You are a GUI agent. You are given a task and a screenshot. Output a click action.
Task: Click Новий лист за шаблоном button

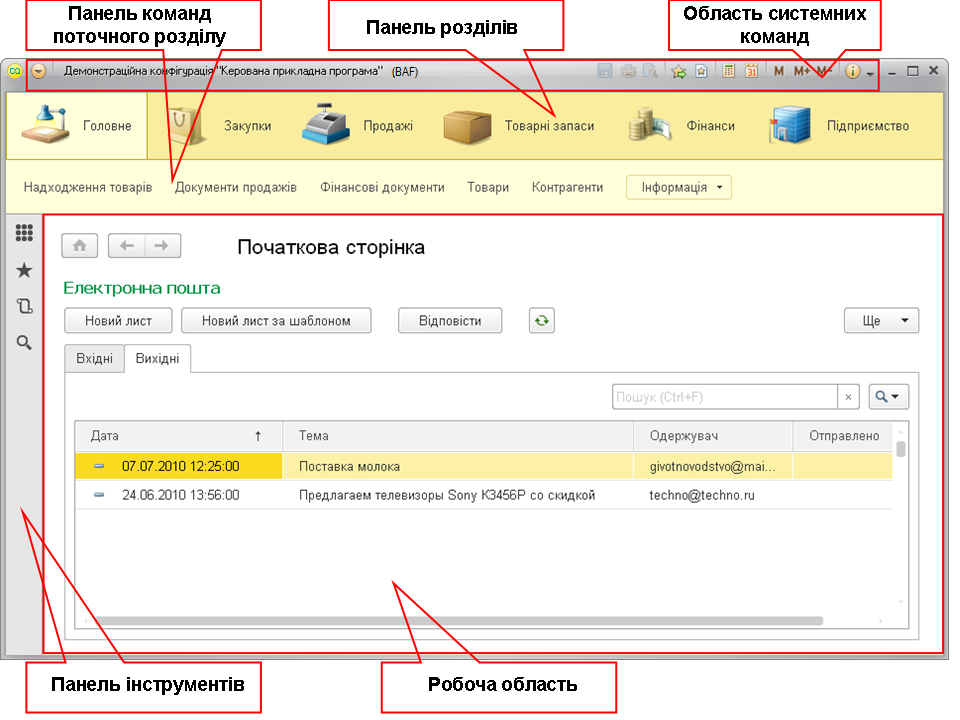[276, 320]
